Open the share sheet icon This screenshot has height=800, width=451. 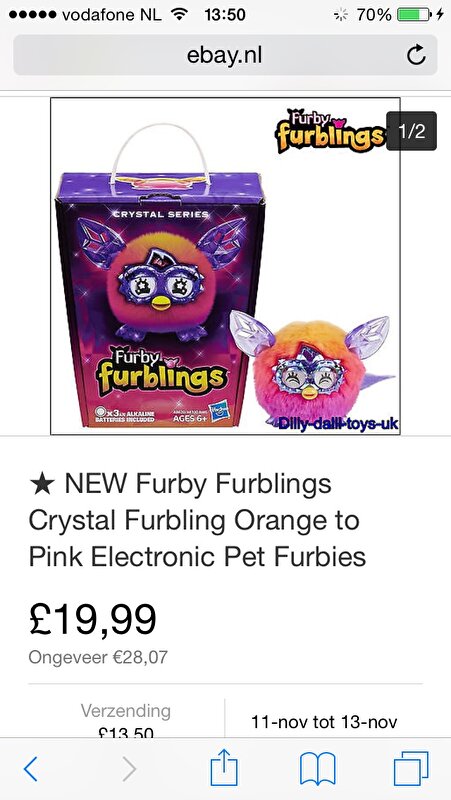(x=224, y=767)
